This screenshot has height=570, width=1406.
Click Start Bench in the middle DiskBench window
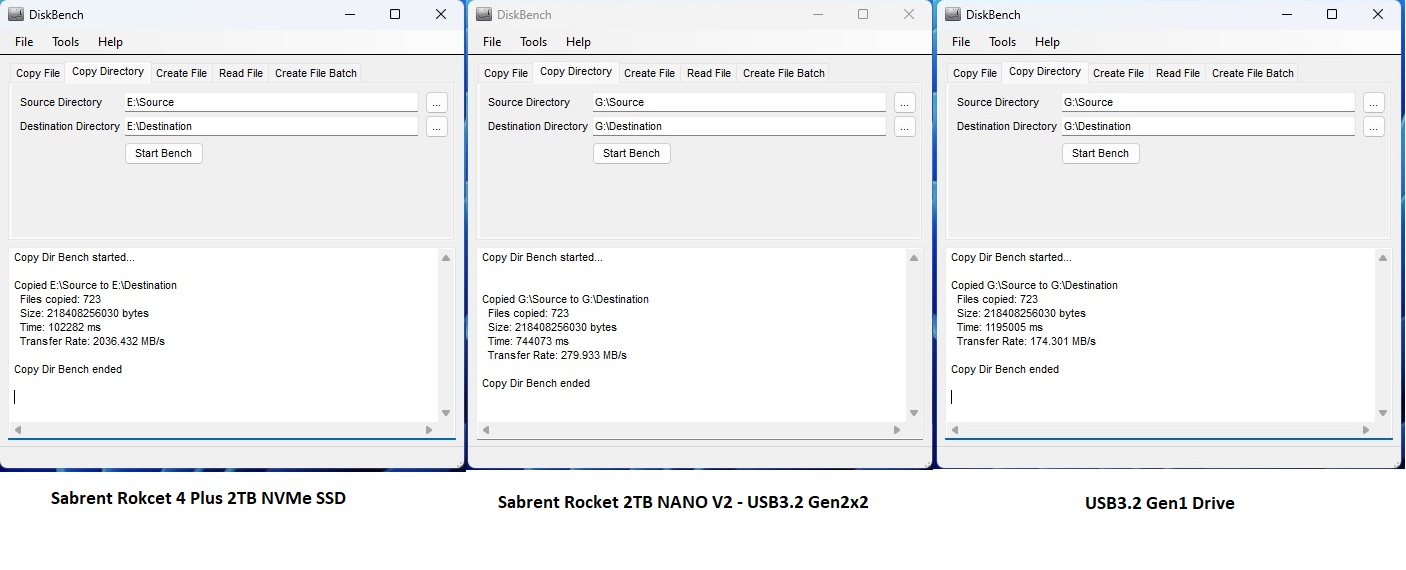(x=632, y=153)
